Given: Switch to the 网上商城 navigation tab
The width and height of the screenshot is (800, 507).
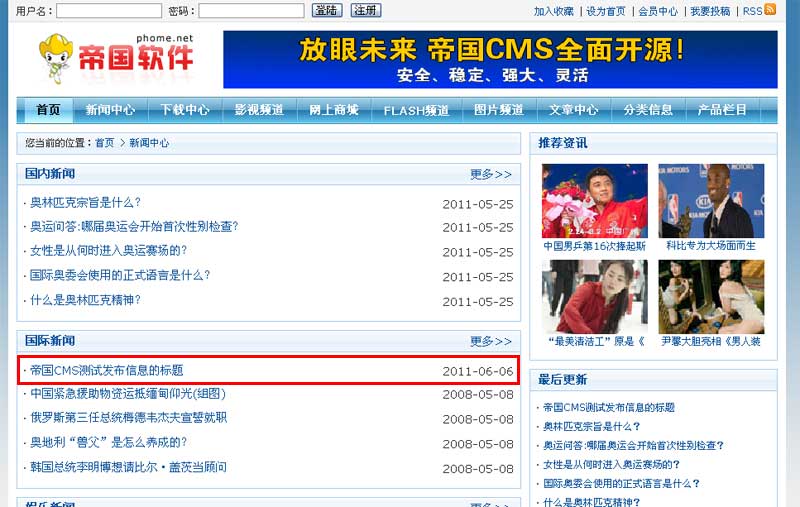Looking at the screenshot, I should coord(334,110).
